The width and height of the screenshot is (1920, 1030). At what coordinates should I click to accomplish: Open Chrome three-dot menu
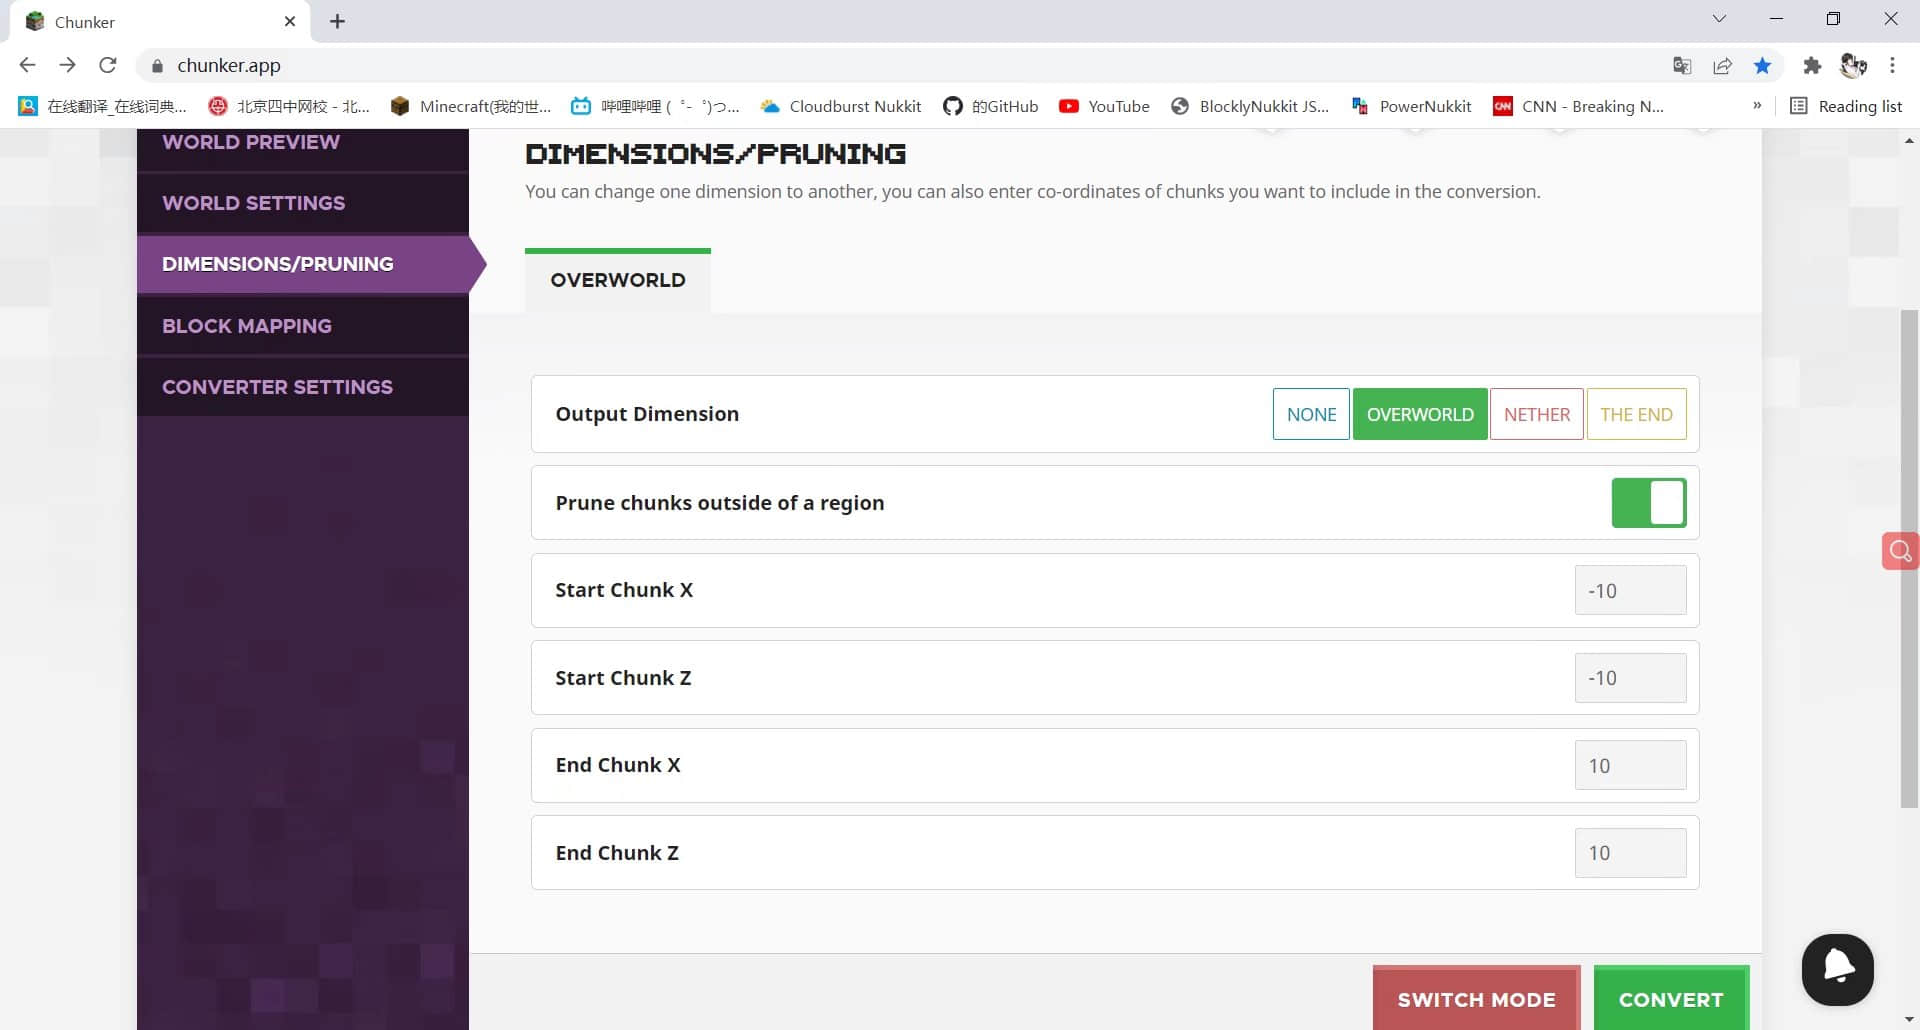pyautogui.click(x=1892, y=66)
